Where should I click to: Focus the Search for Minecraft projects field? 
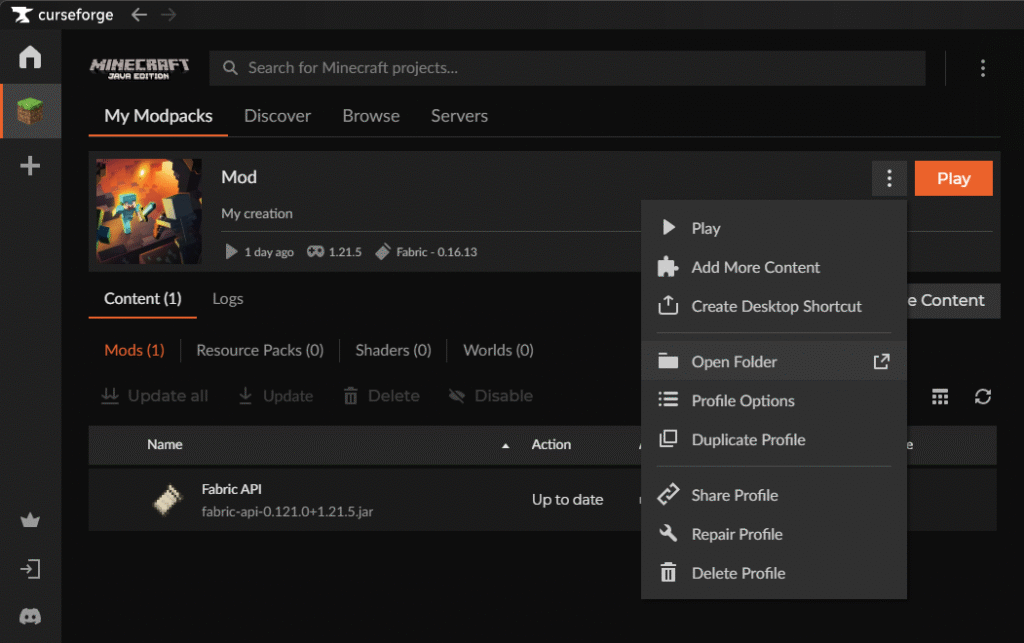click(567, 68)
